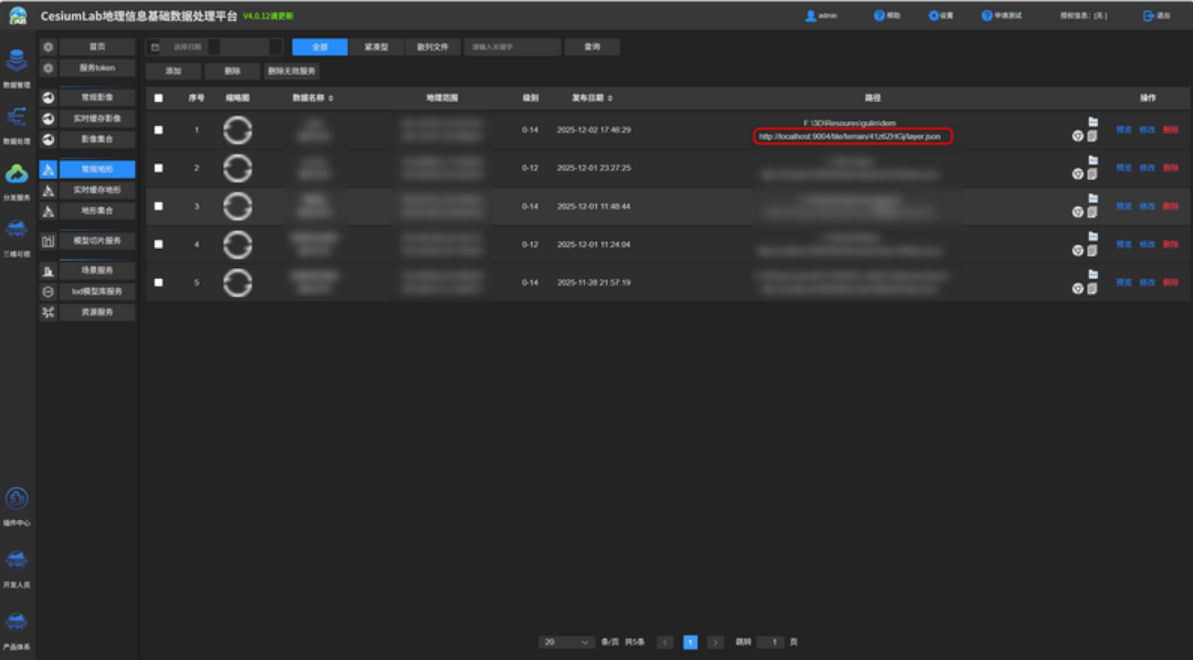Click the 修改 edit link in row 2
This screenshot has width=1193, height=660.
1147,168
